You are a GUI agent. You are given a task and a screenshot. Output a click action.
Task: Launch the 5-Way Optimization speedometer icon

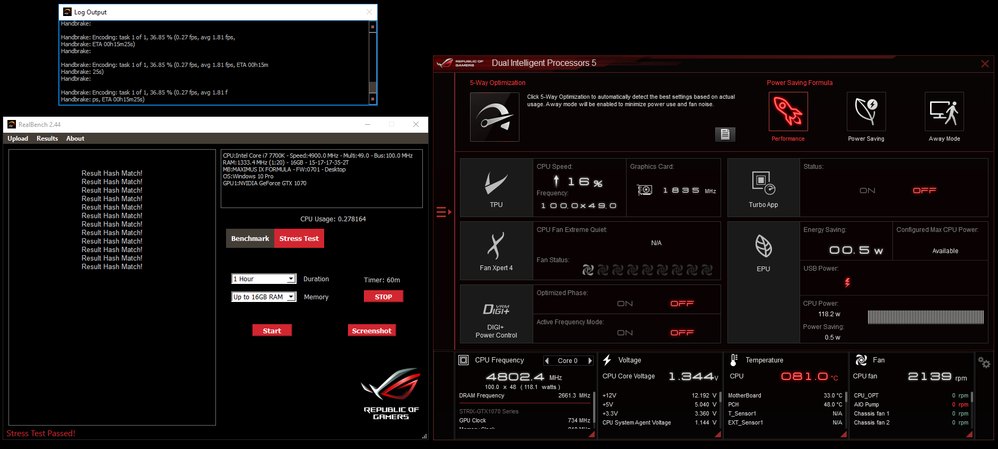pos(495,119)
